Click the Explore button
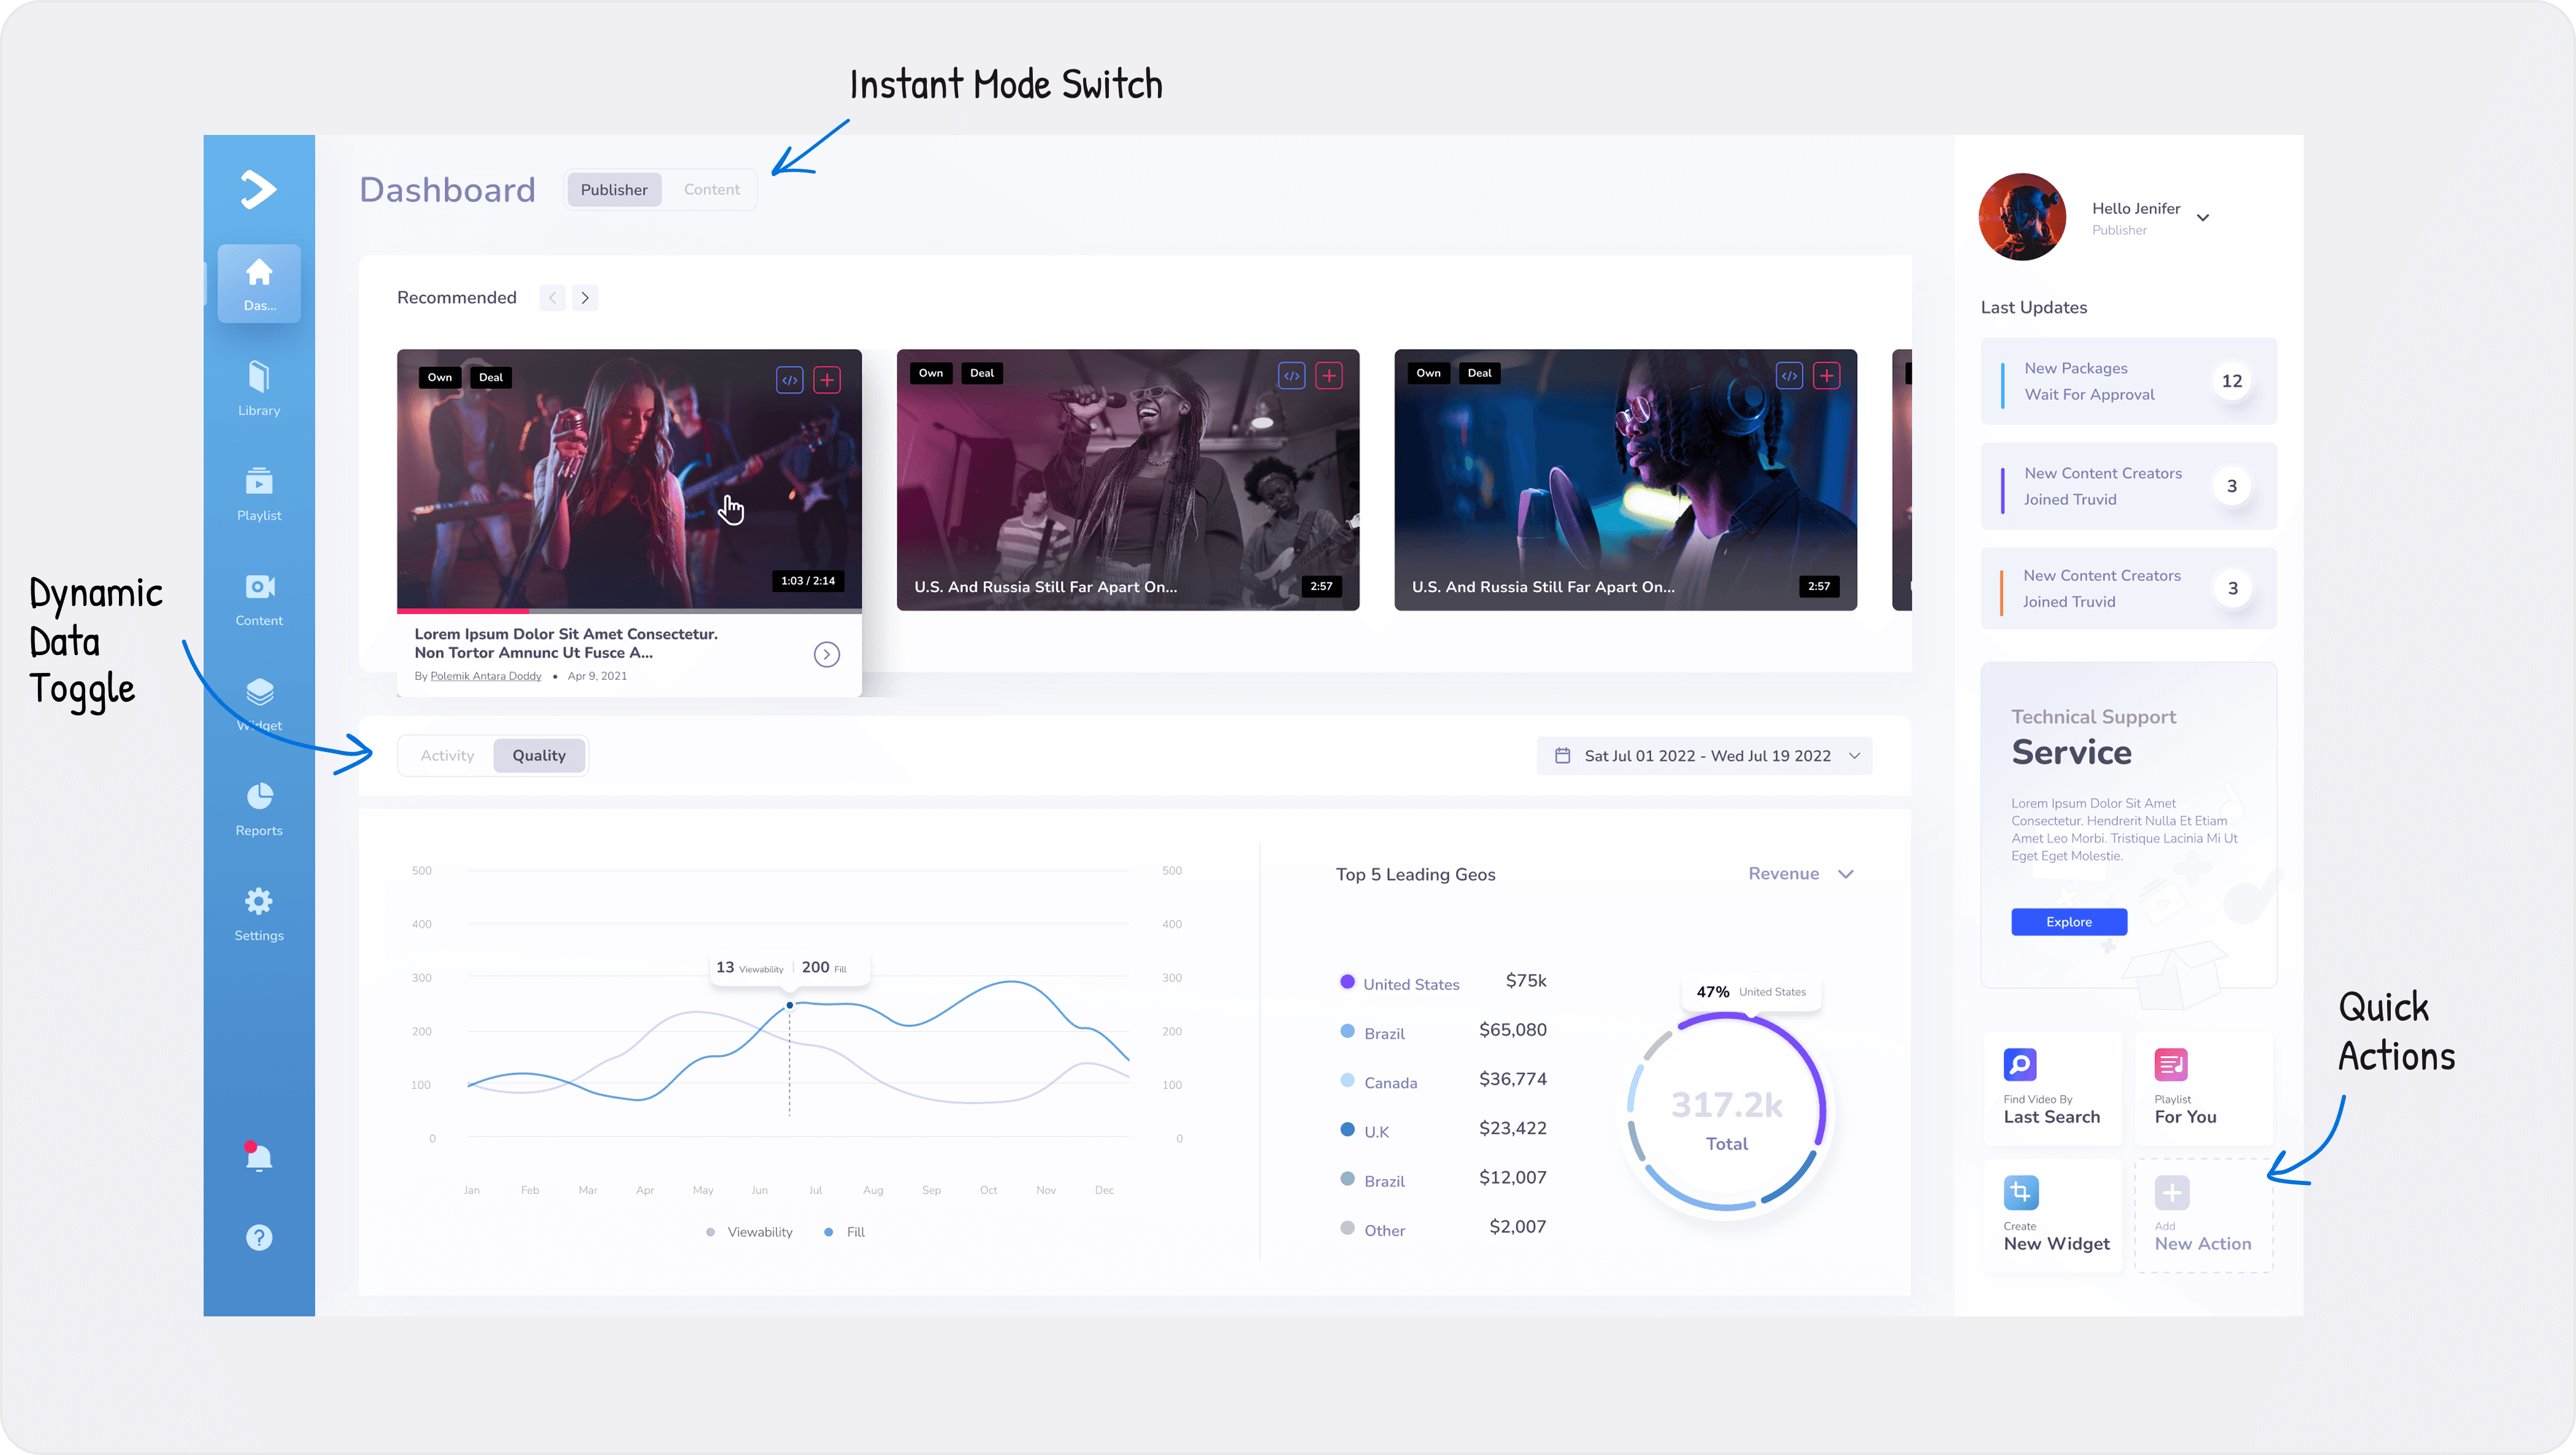 point(2068,922)
